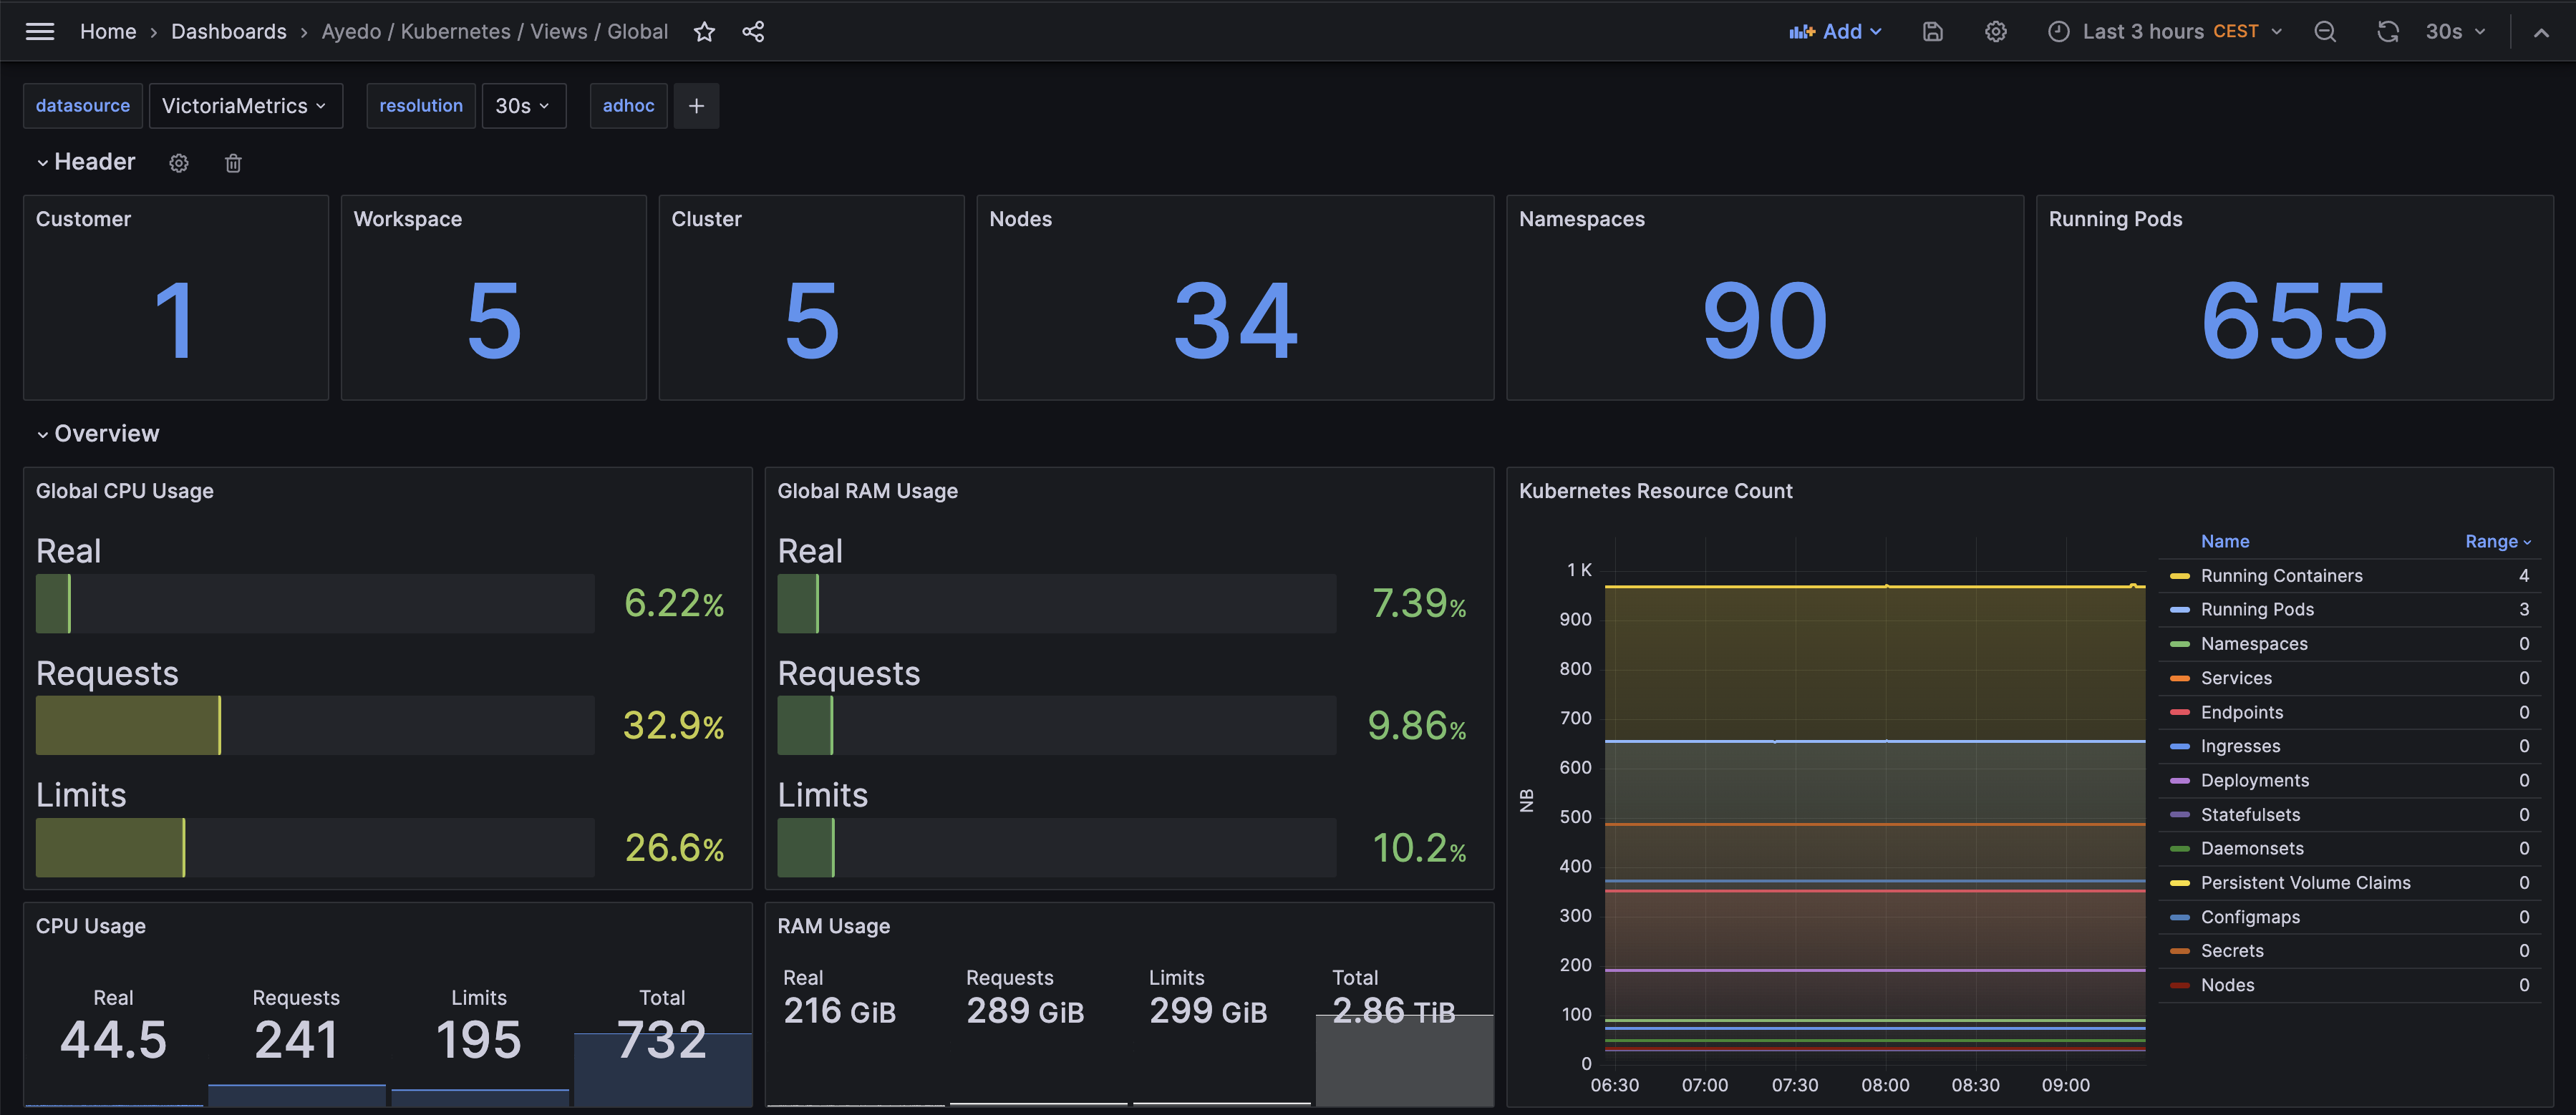Collapse the Header row

pos(86,162)
